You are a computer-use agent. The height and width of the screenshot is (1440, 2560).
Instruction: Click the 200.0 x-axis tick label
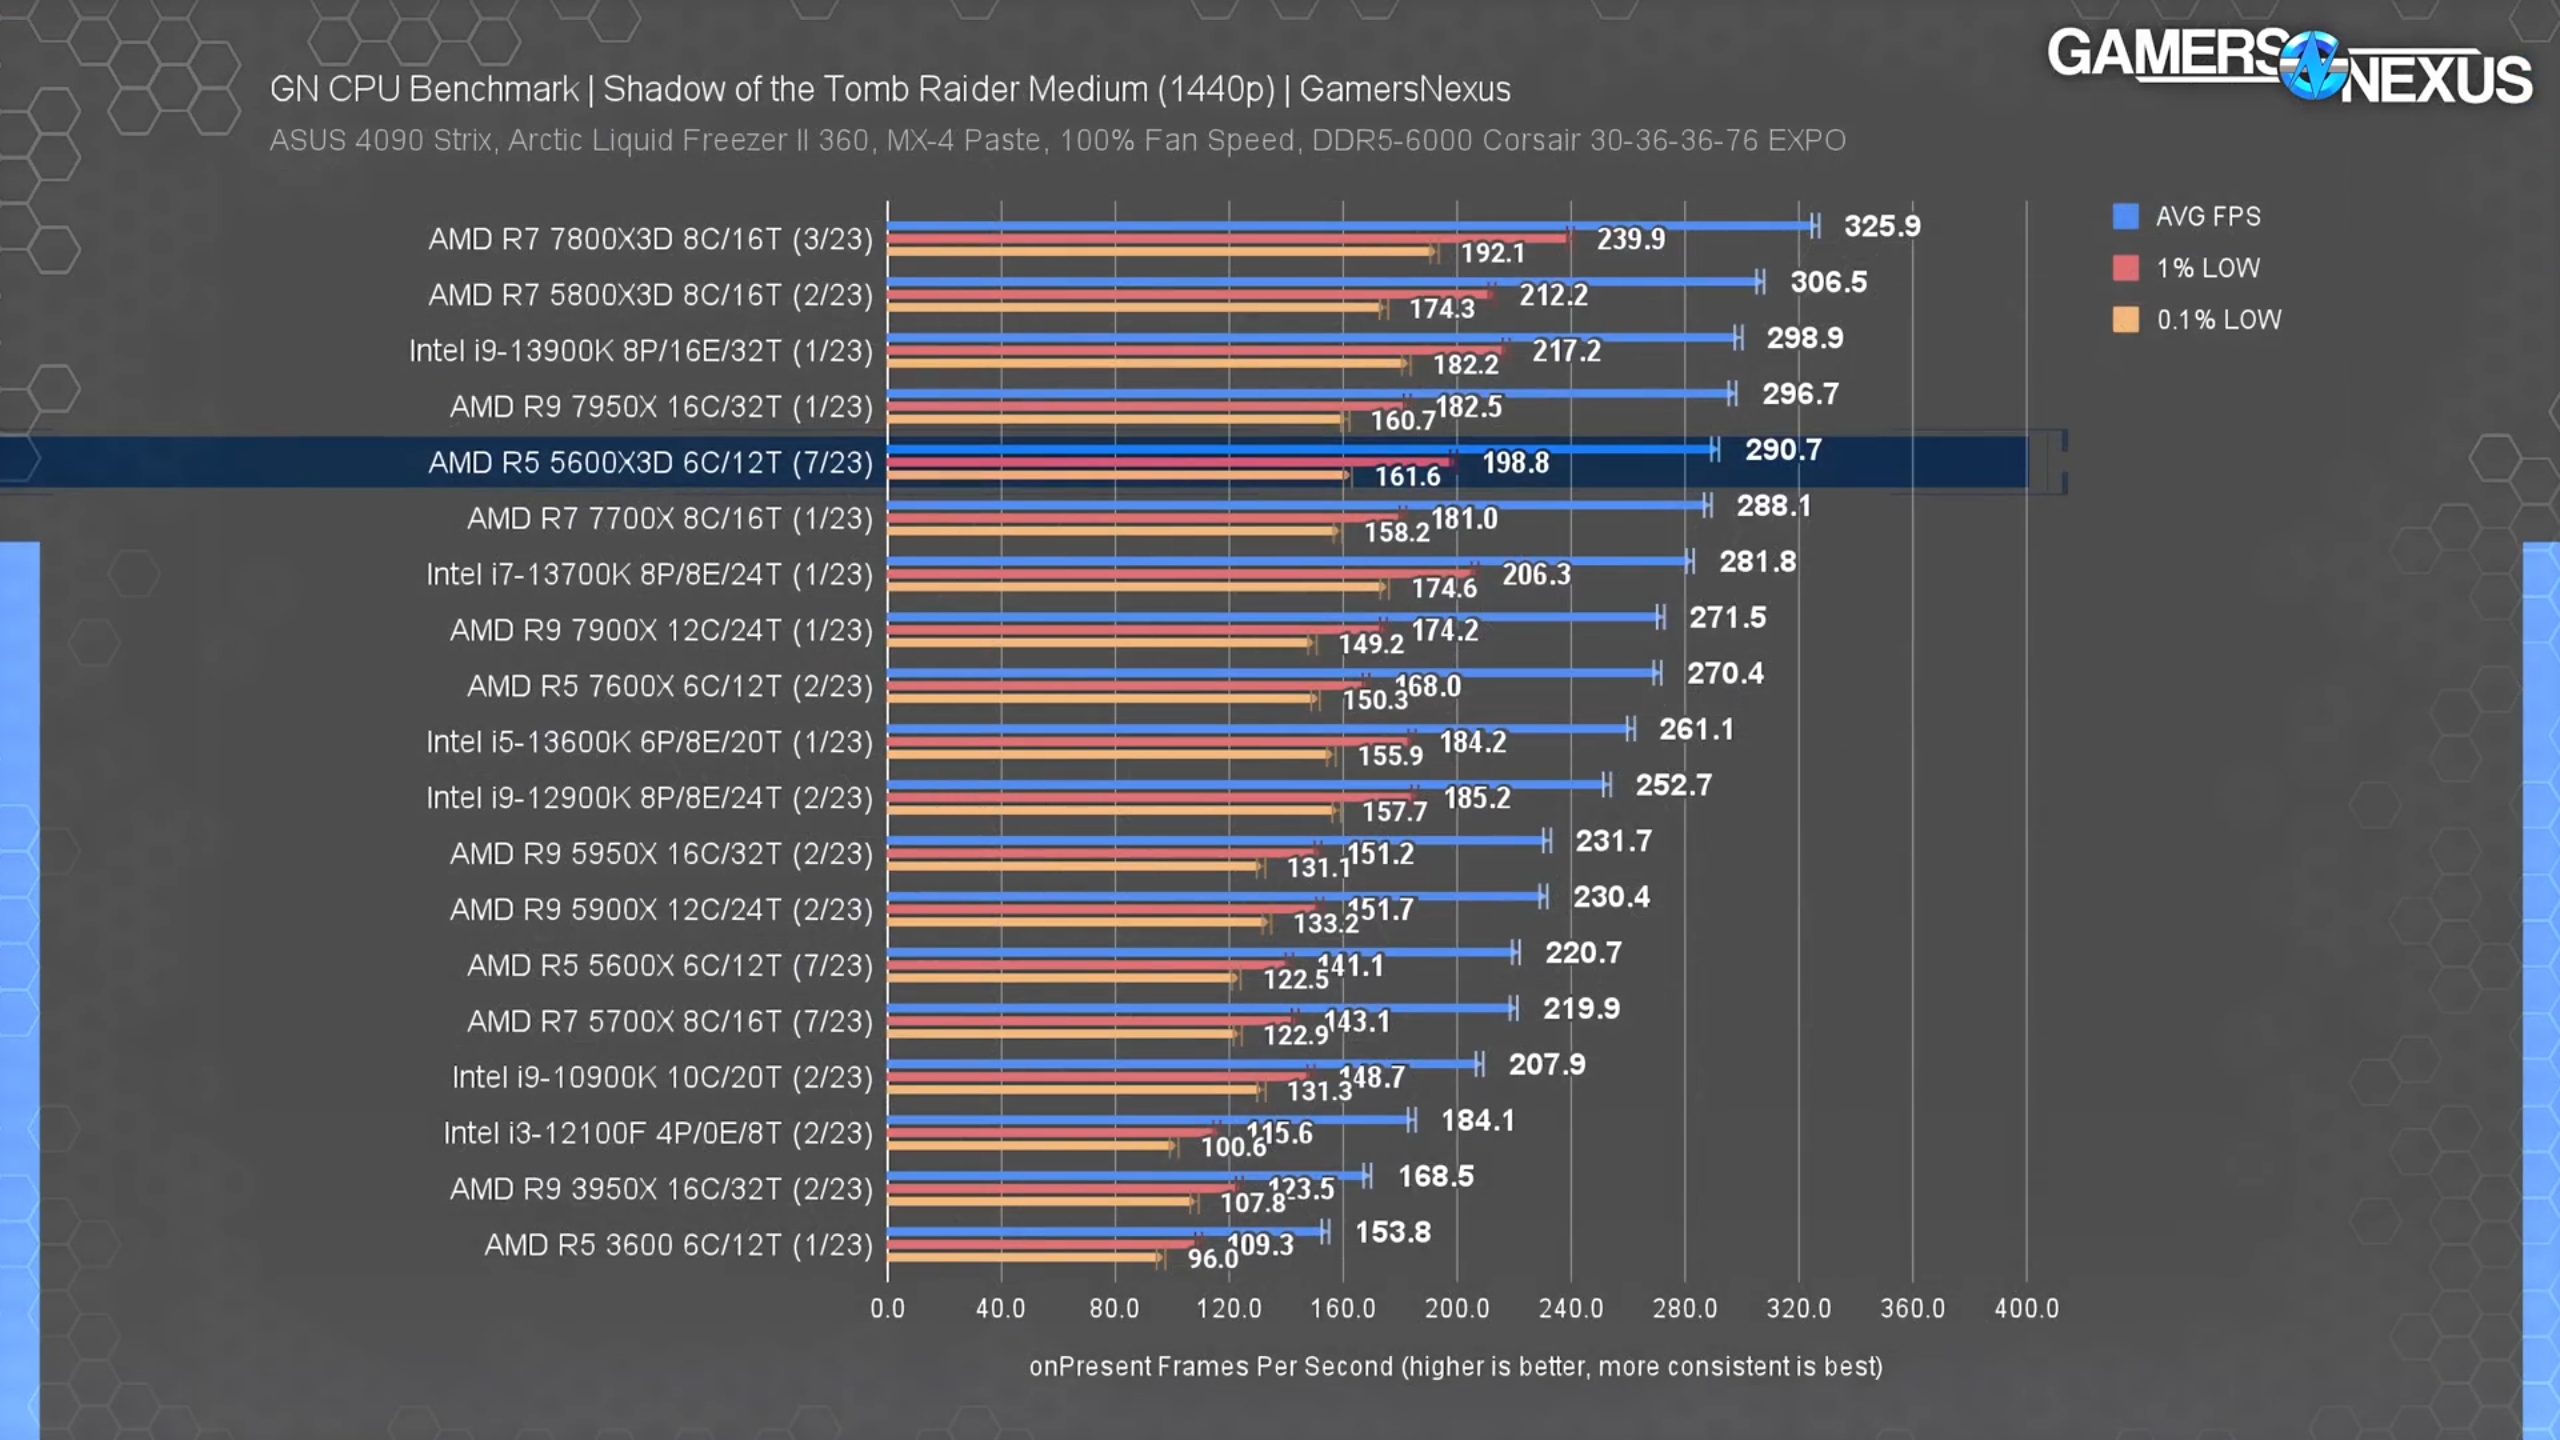1456,1308
